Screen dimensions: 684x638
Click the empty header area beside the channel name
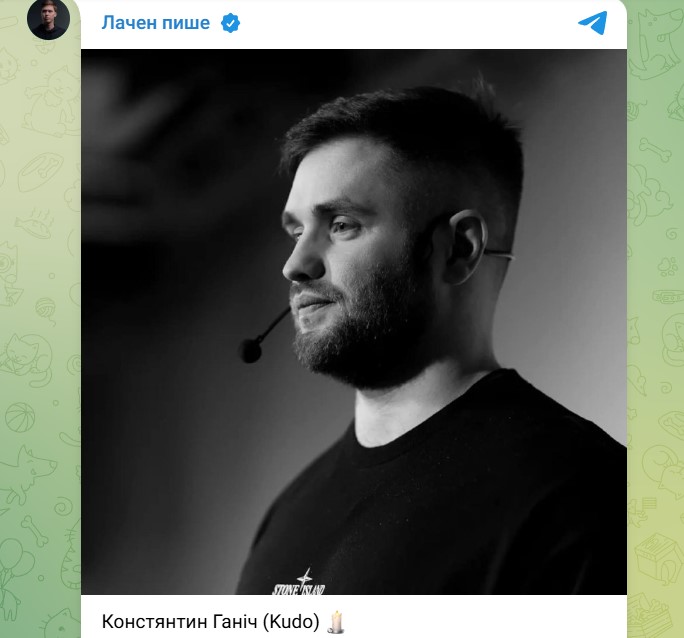[400, 23]
